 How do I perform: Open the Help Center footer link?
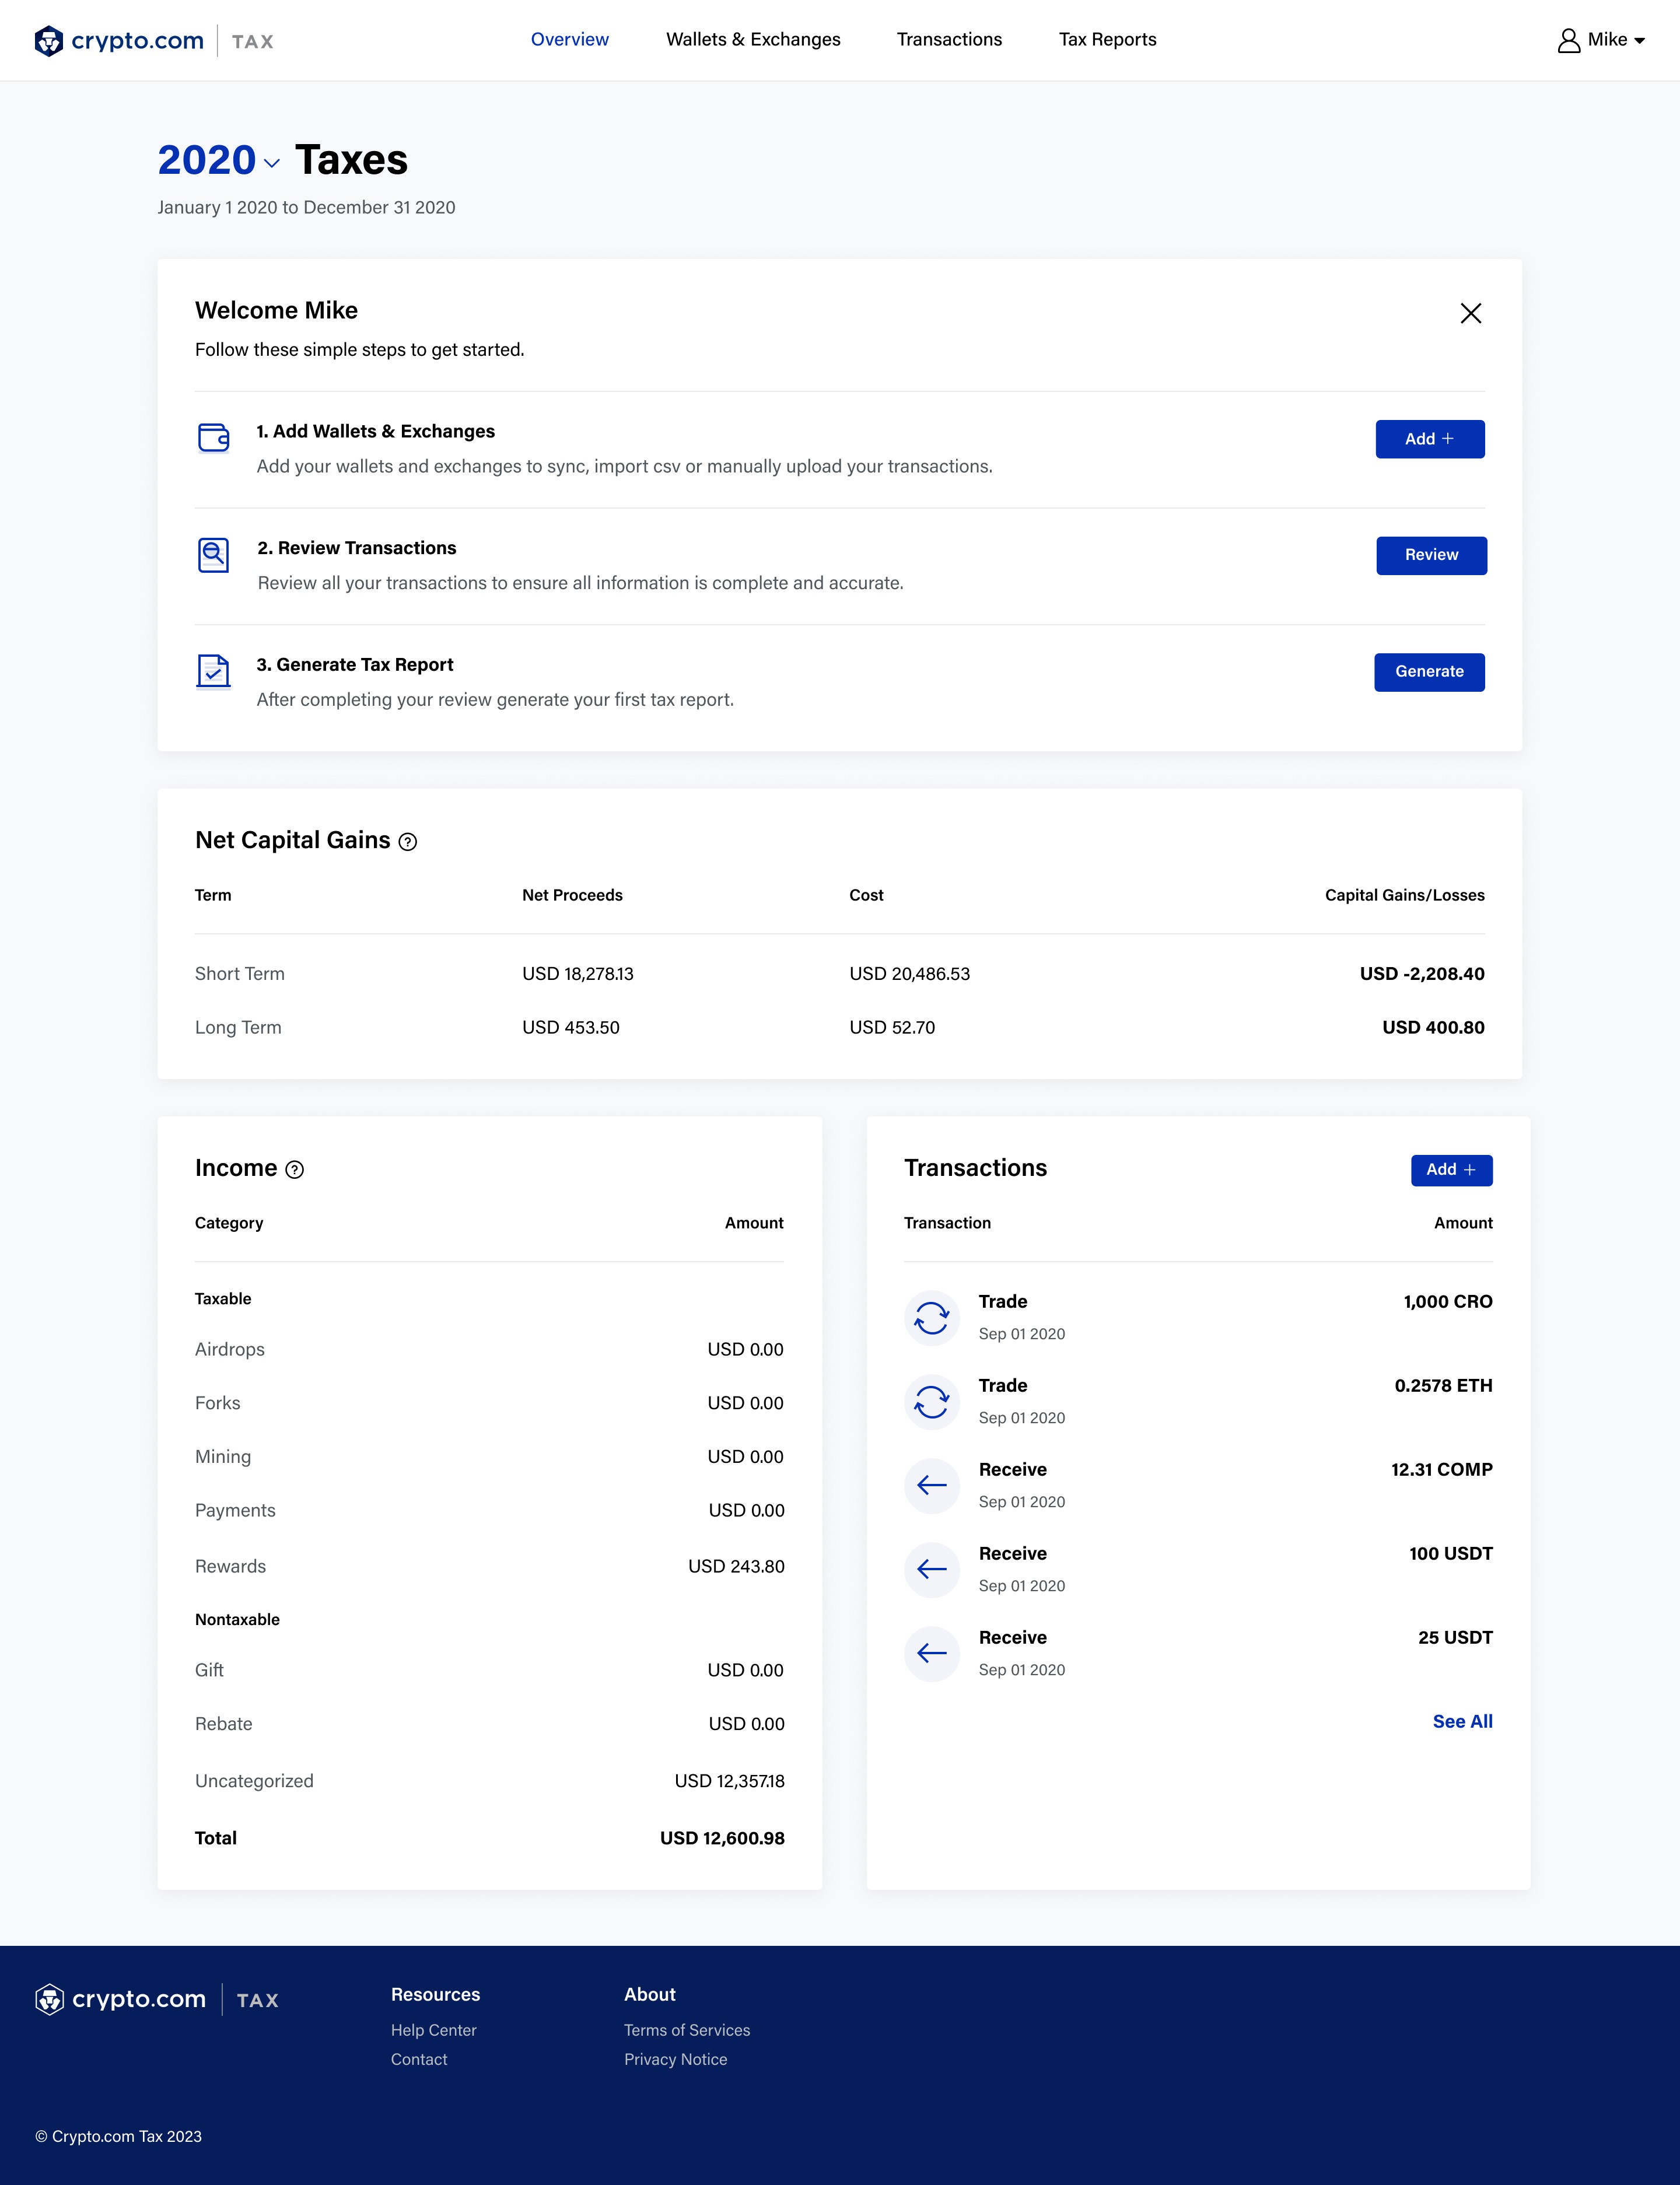click(433, 2030)
